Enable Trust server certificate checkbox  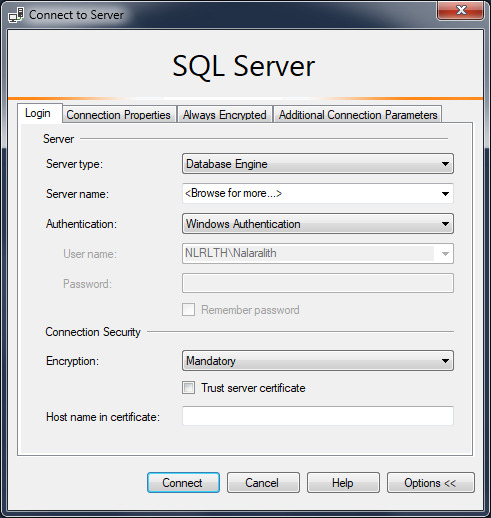tap(188, 388)
